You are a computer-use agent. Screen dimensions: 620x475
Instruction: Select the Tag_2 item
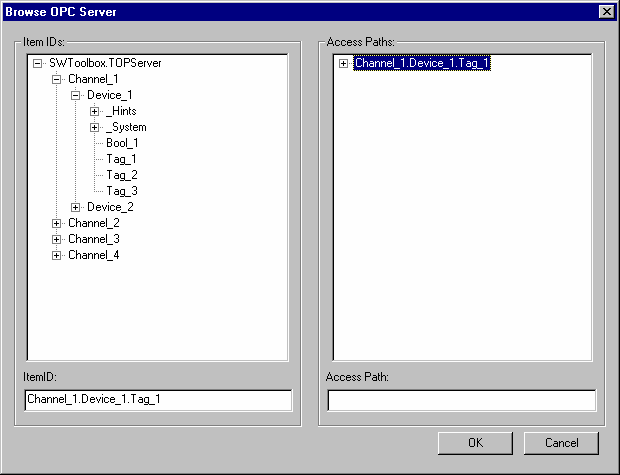[122, 175]
